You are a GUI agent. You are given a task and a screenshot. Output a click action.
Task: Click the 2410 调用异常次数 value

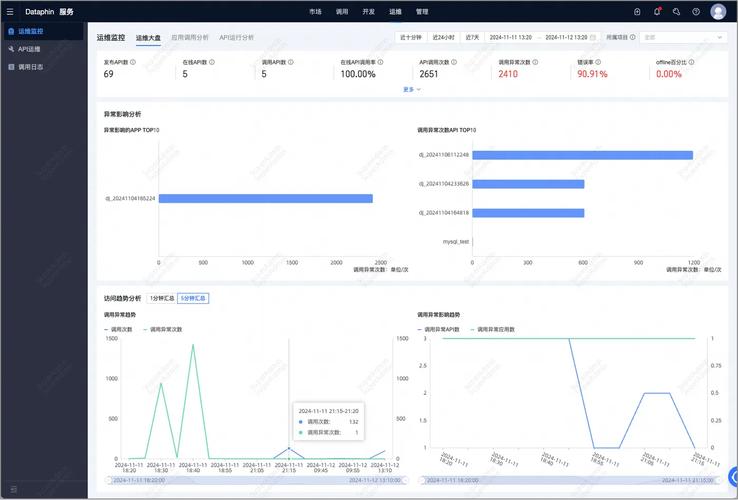click(x=508, y=74)
